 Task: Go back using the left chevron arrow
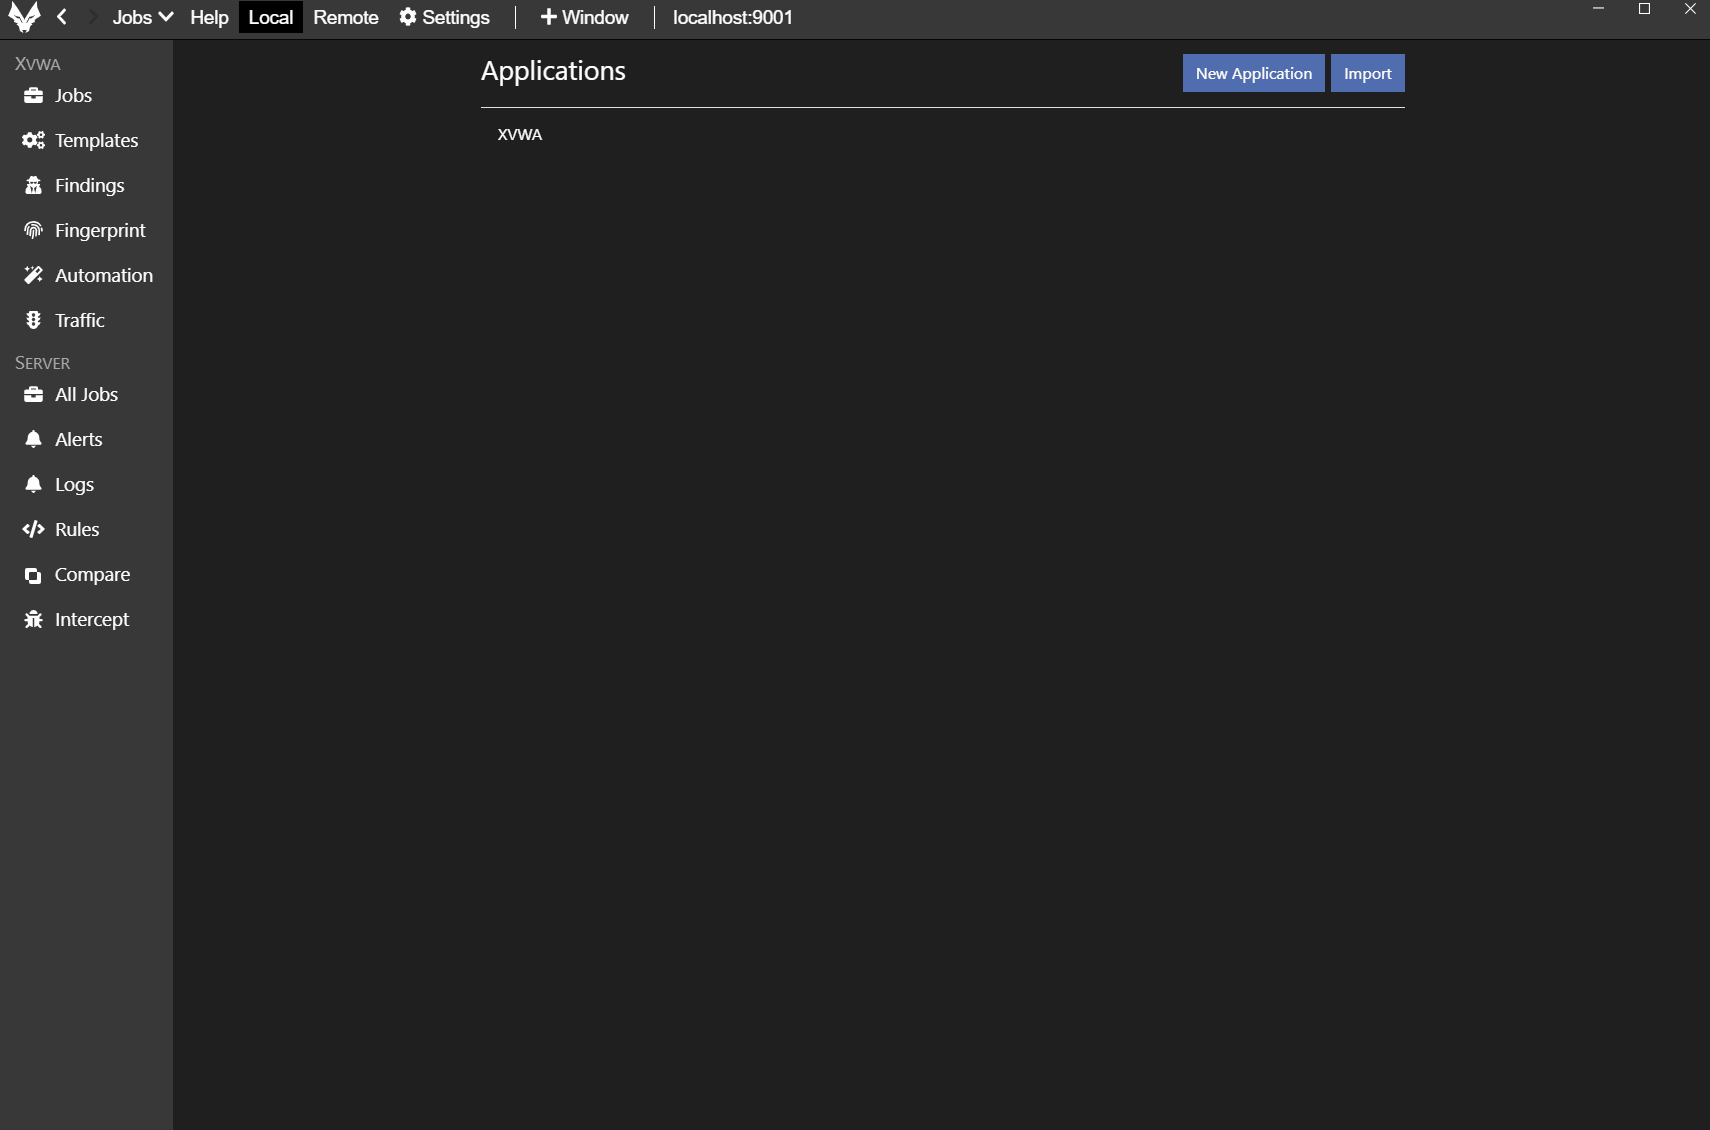pyautogui.click(x=62, y=17)
